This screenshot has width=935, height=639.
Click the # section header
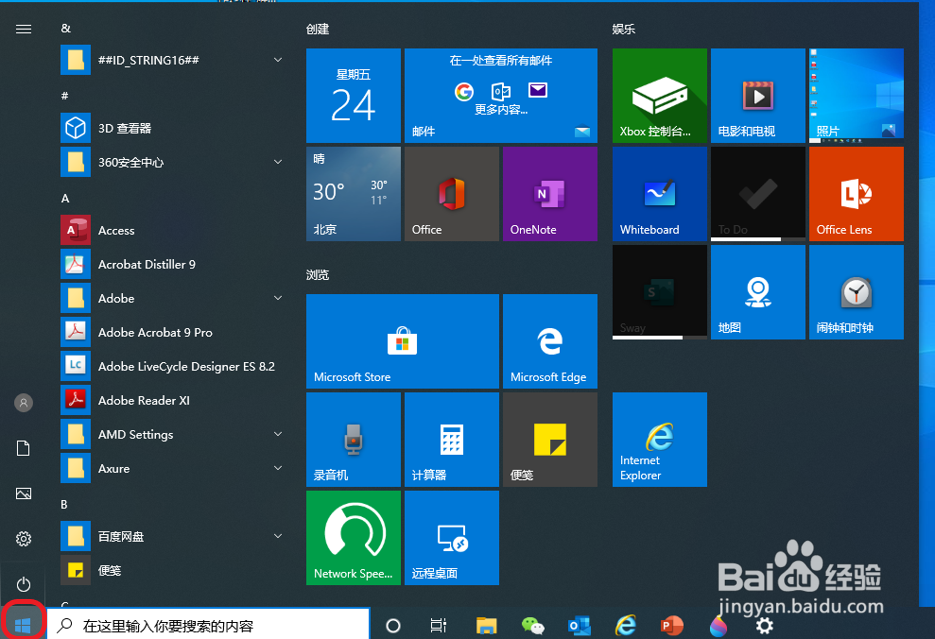point(64,95)
